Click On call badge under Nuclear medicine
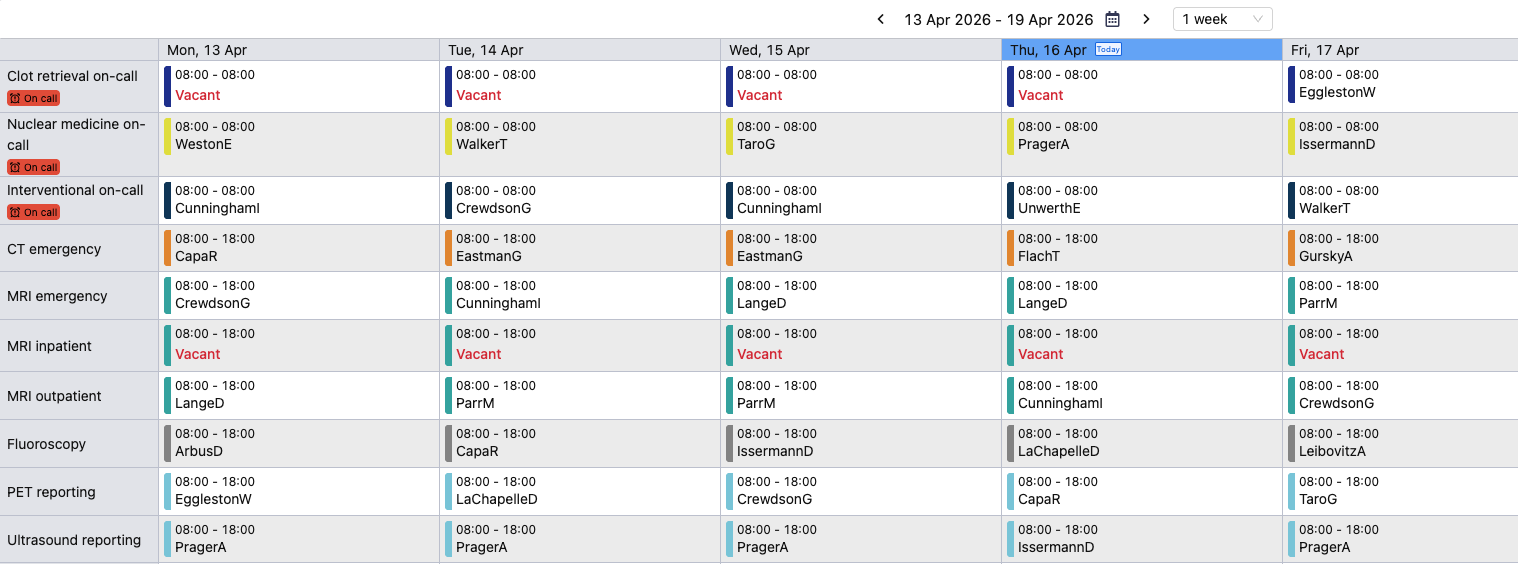 tap(33, 167)
